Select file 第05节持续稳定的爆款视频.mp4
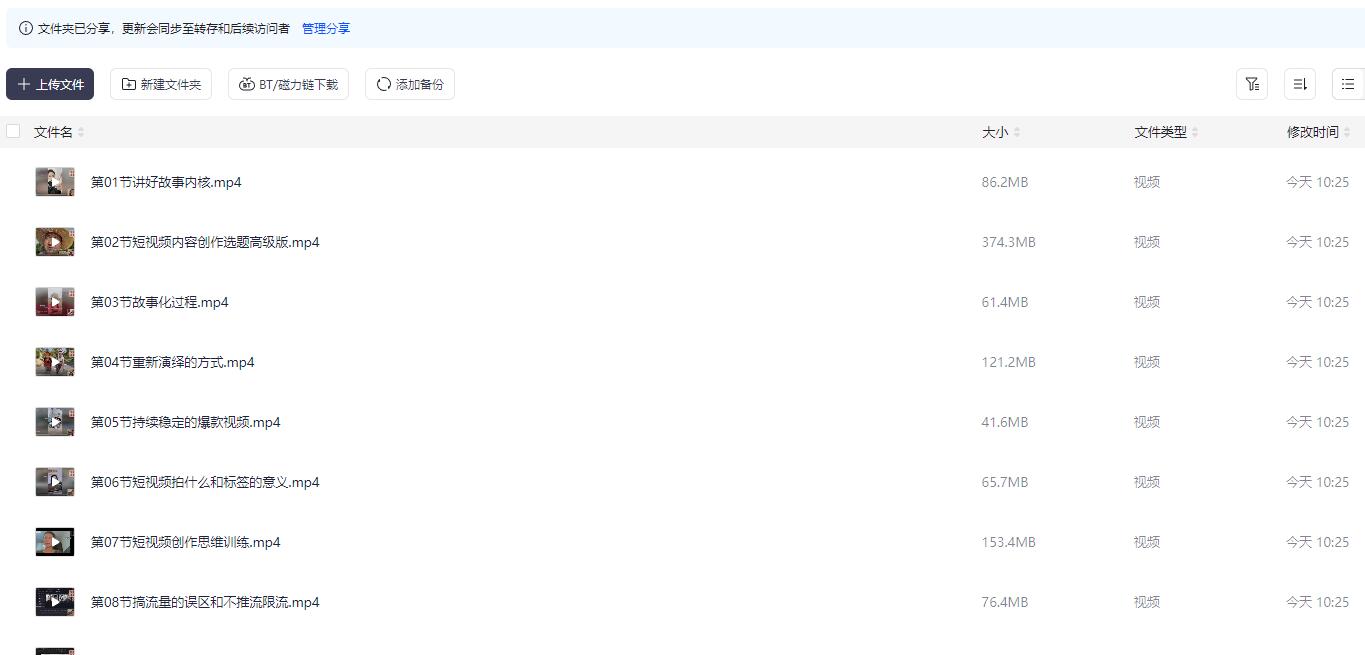Screen dimensions: 1365x655 pos(186,422)
